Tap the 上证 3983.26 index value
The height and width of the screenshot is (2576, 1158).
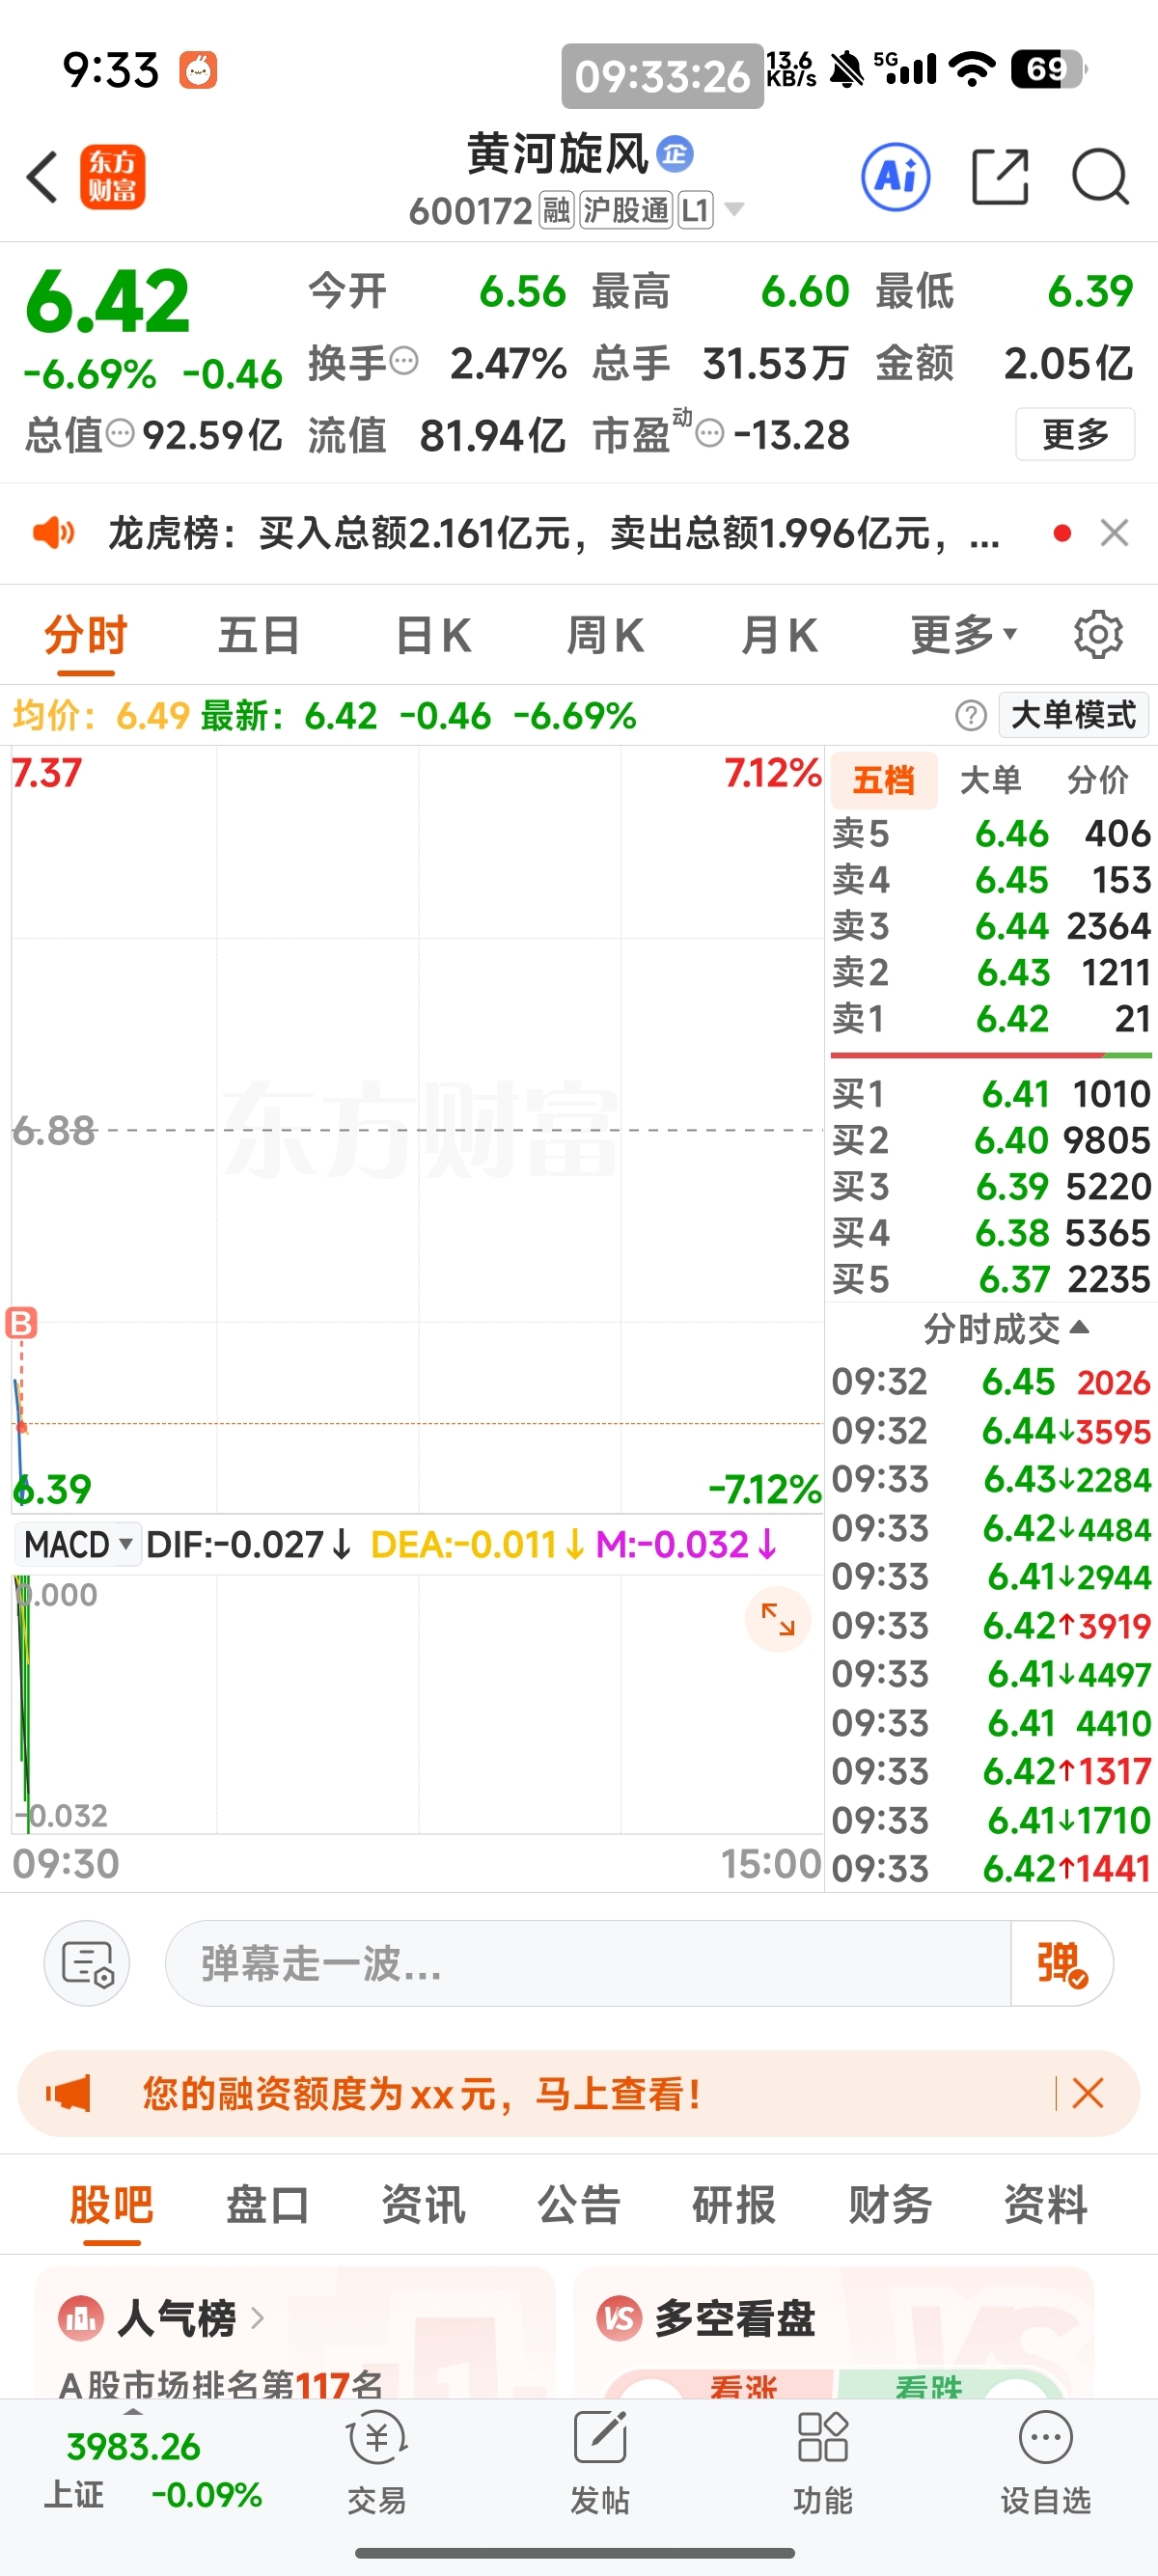click(133, 2447)
